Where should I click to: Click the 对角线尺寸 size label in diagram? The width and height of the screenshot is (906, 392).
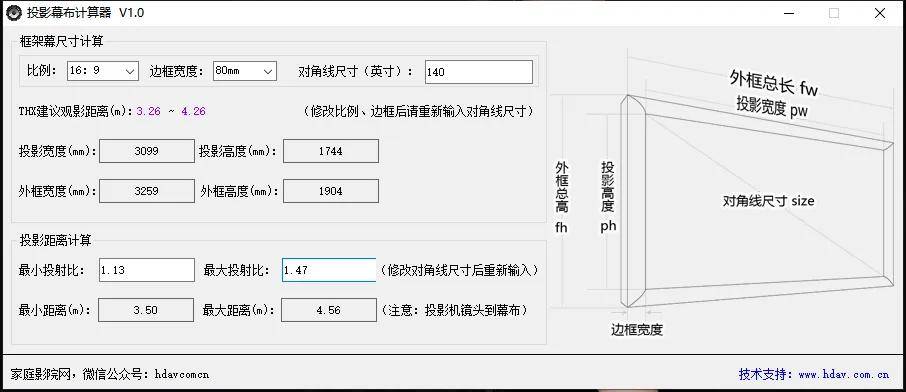(768, 201)
